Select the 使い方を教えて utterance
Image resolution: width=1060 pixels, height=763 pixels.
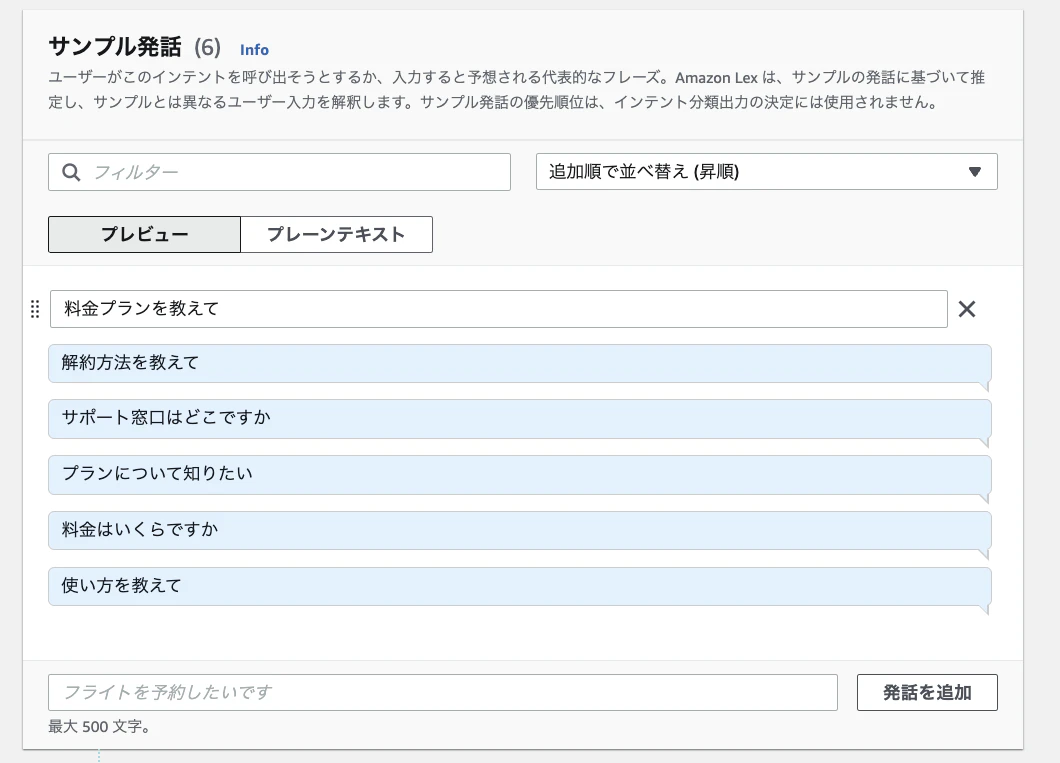[x=520, y=587]
